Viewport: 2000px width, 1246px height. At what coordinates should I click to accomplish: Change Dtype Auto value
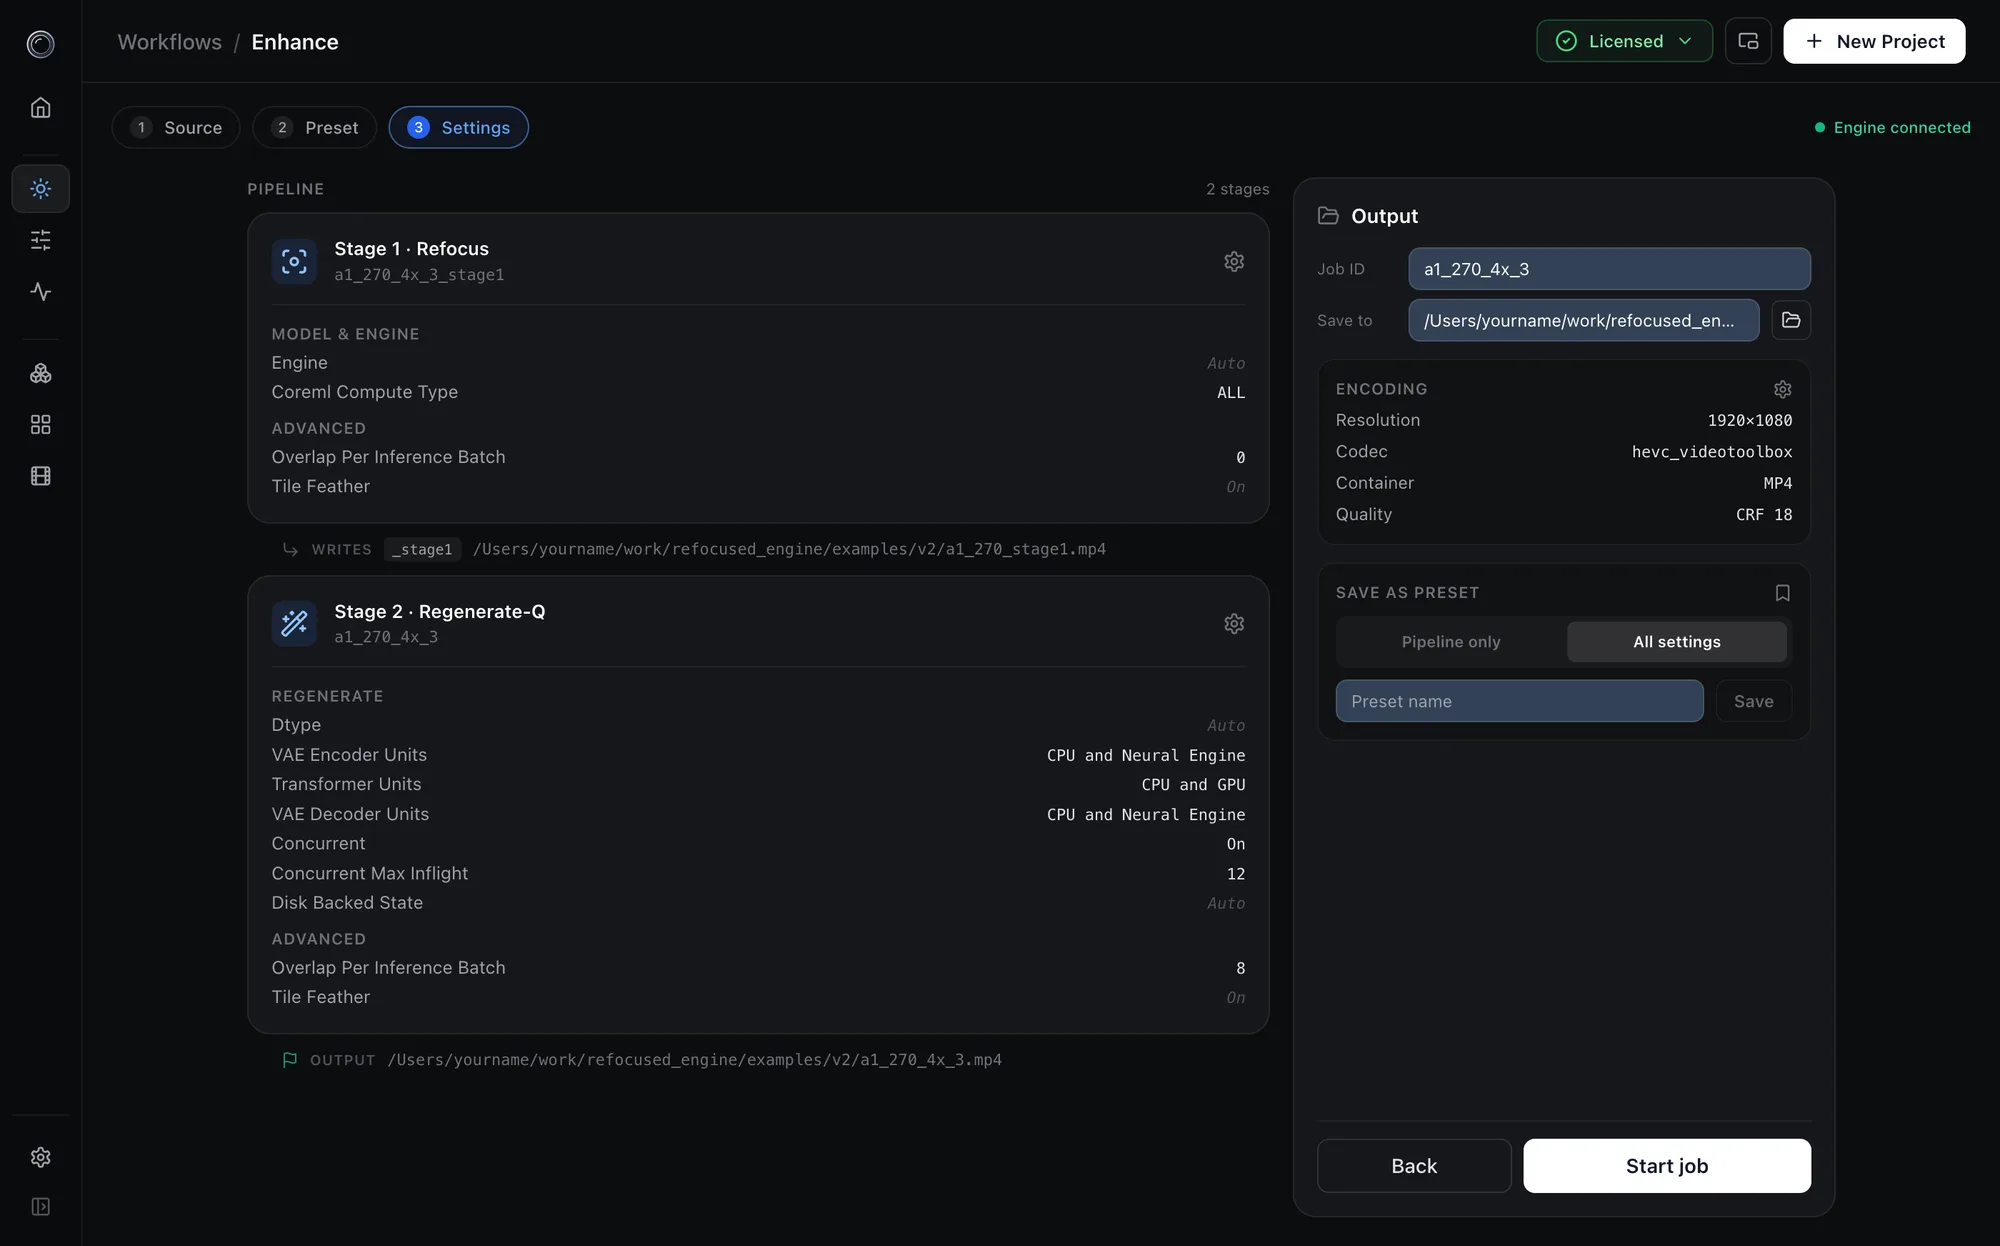click(1226, 726)
